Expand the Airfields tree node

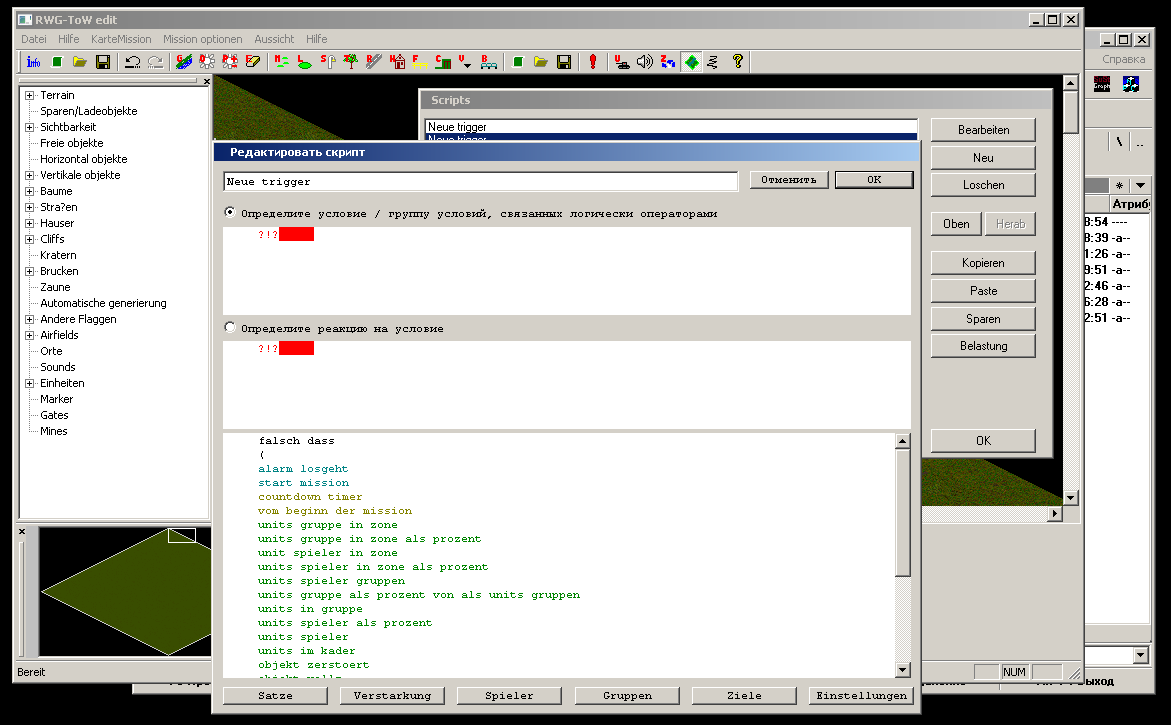30,335
